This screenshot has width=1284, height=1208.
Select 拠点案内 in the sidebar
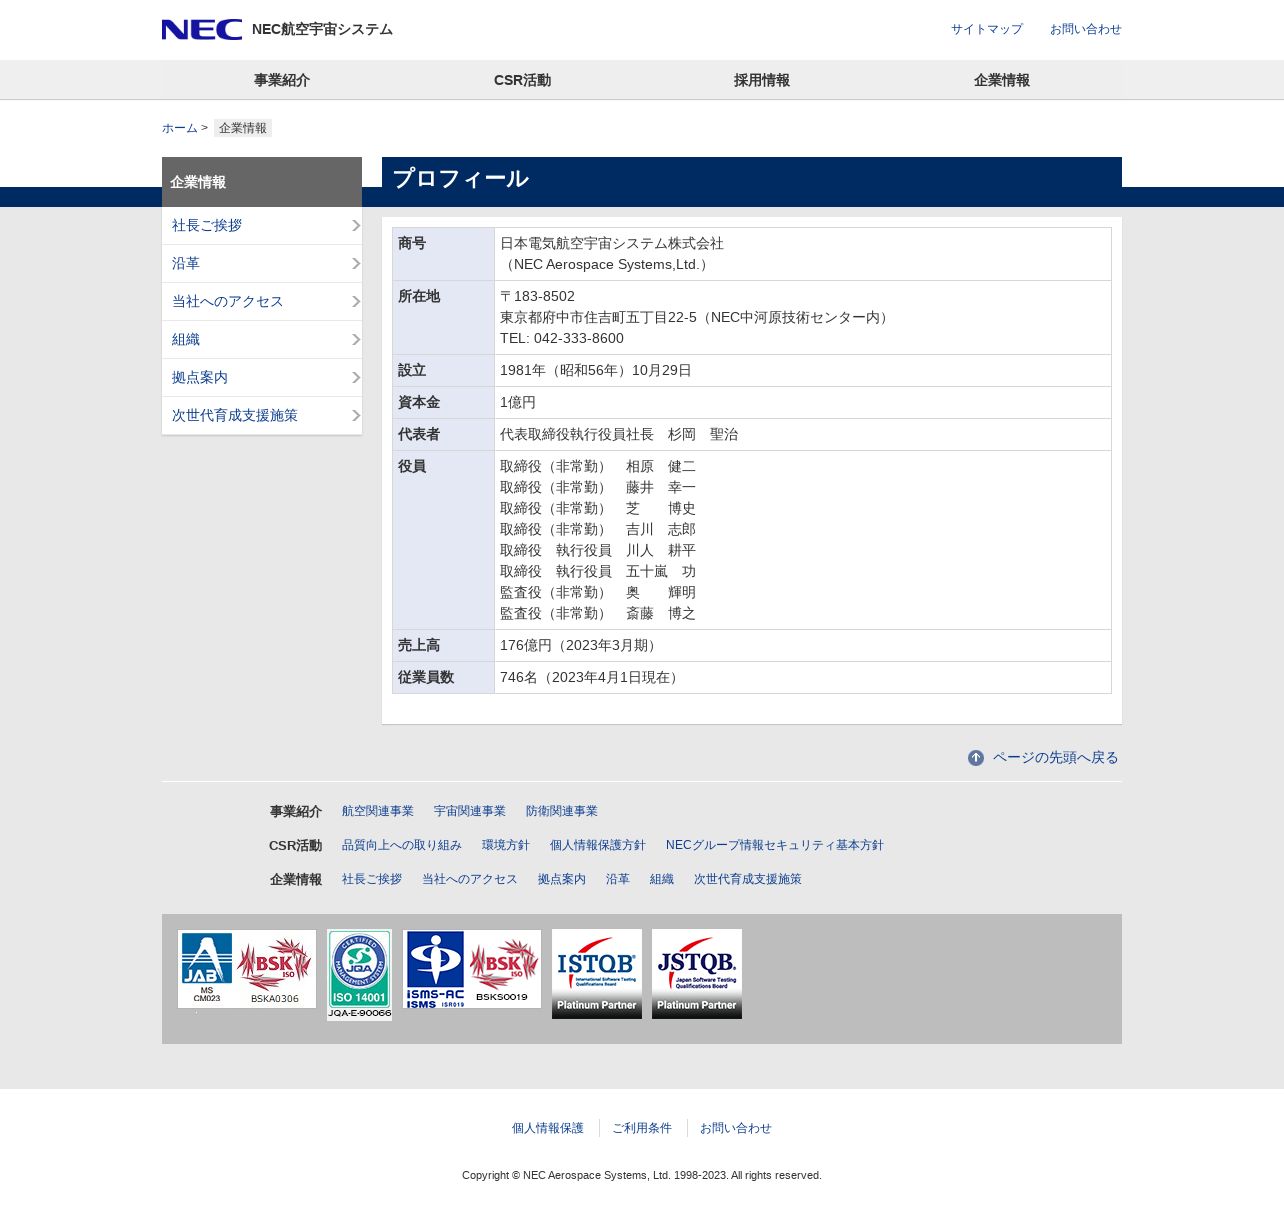click(x=262, y=378)
